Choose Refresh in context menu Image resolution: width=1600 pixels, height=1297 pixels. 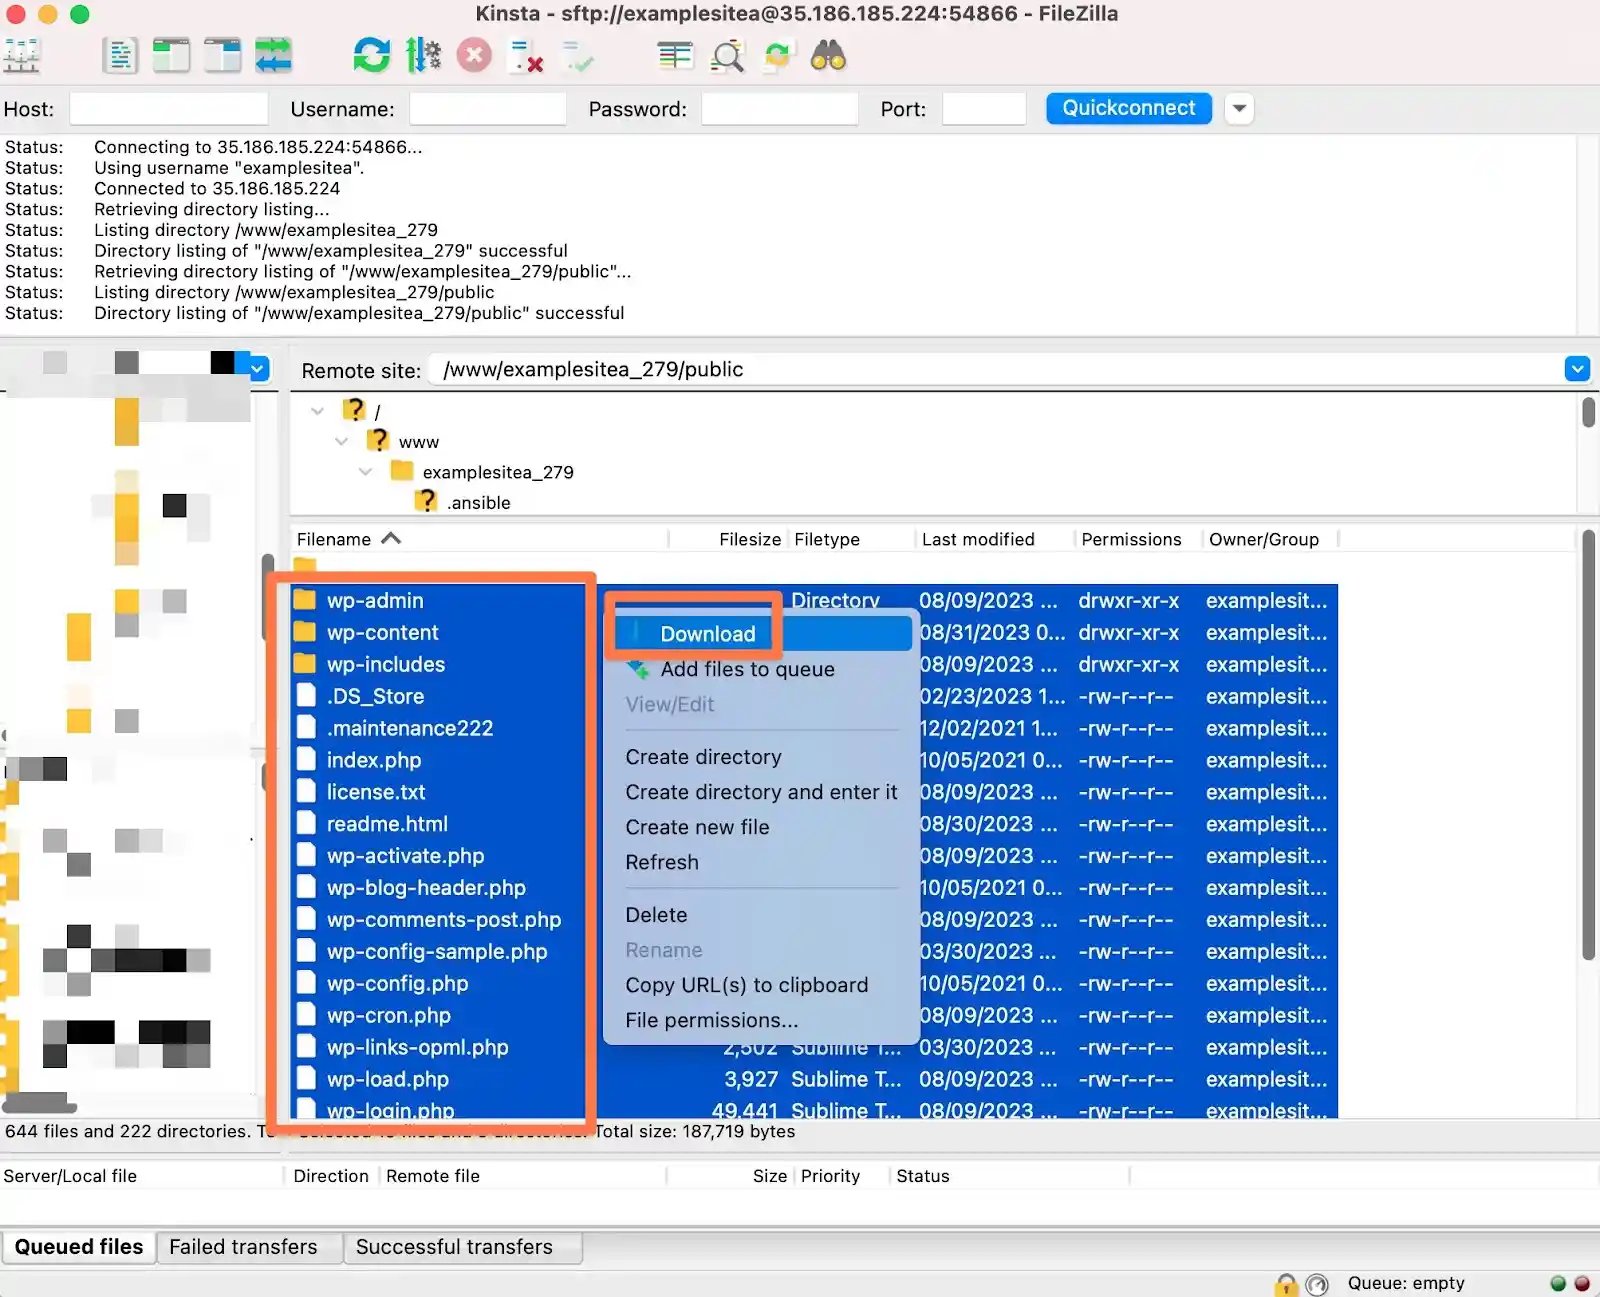pos(662,862)
